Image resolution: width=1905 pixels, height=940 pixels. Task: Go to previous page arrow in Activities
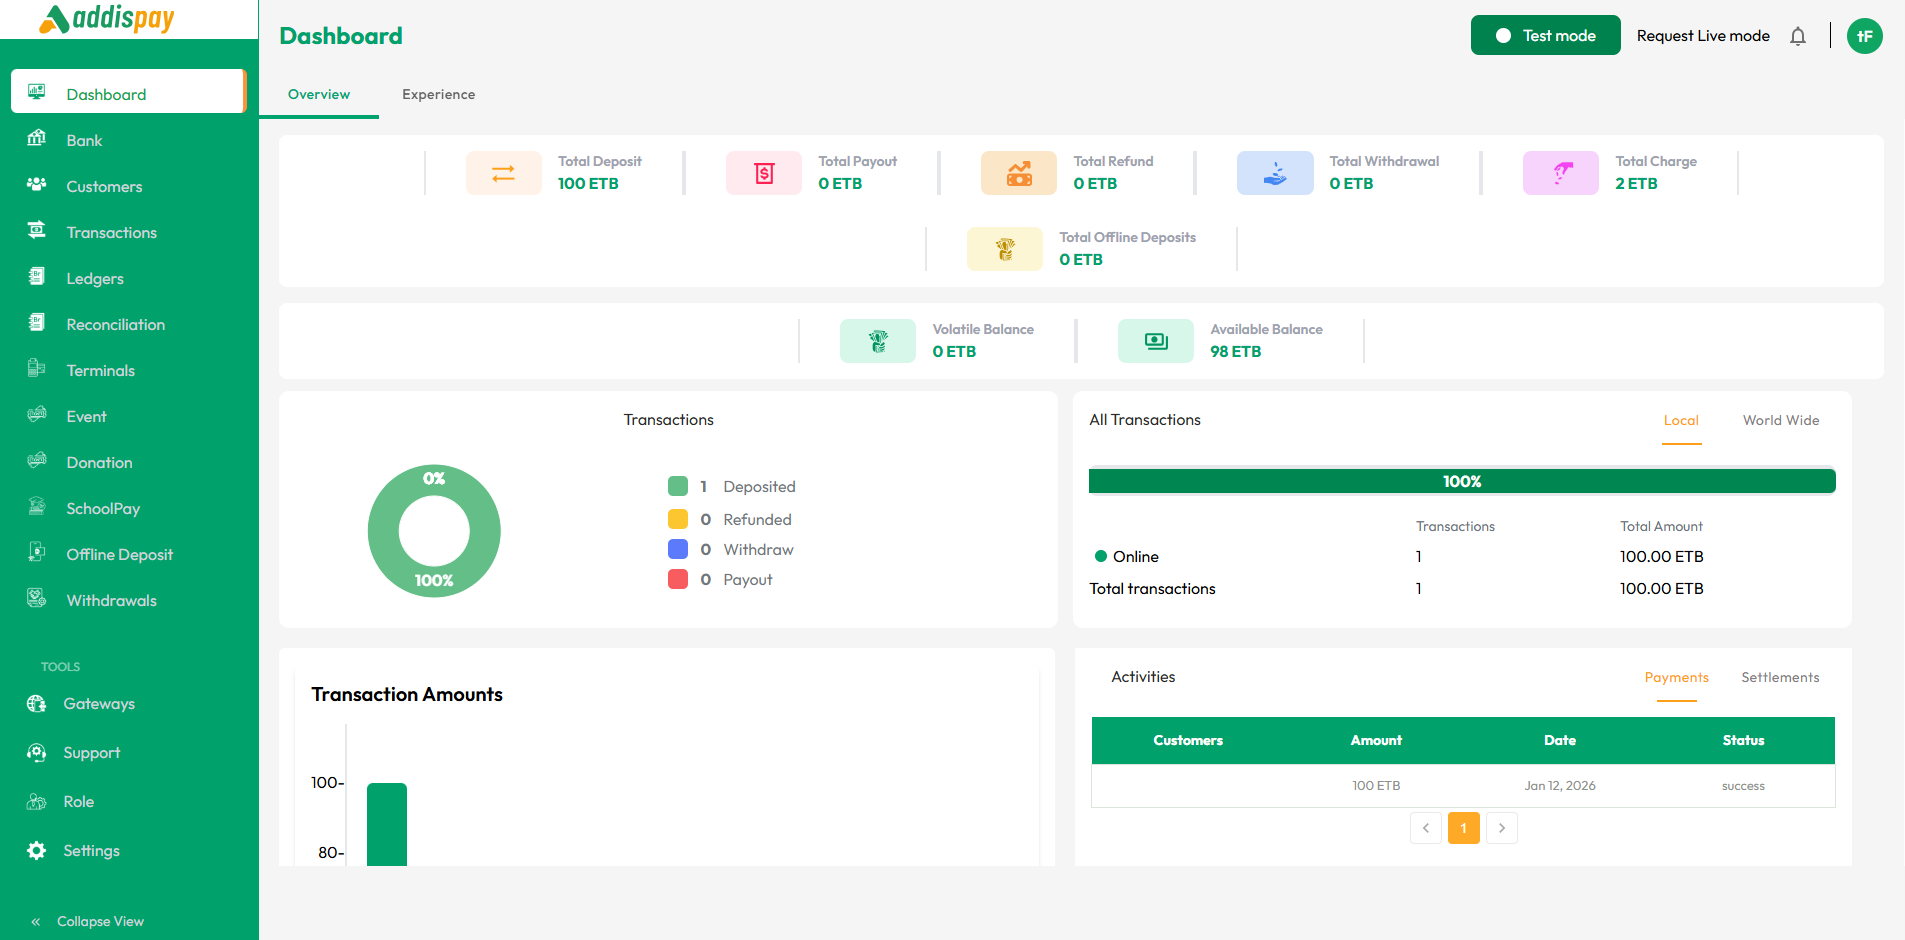point(1426,828)
